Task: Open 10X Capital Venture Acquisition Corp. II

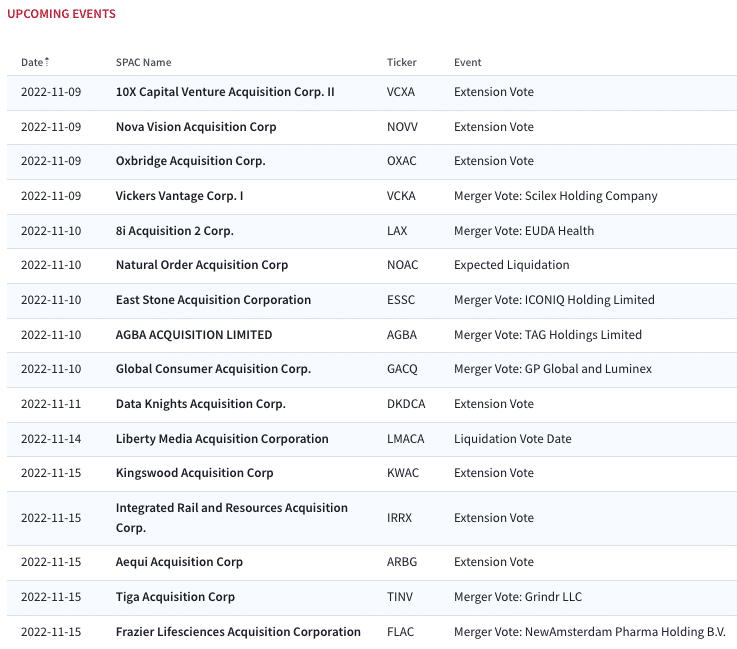Action: [225, 92]
